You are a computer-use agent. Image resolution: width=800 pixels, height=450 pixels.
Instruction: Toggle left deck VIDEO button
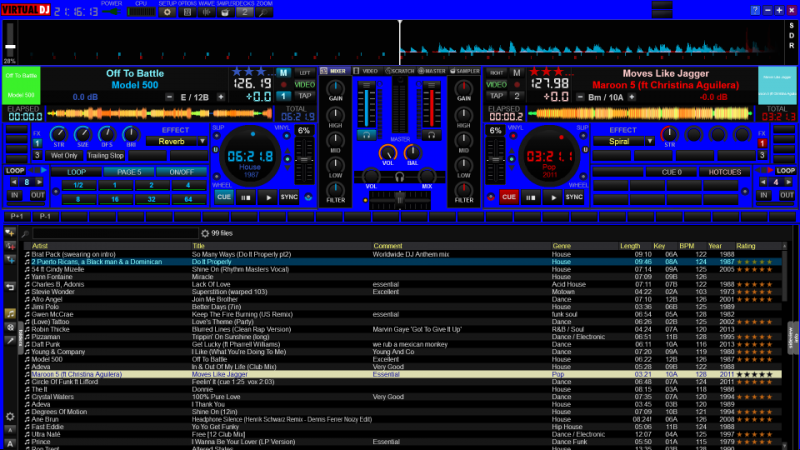[x=305, y=85]
